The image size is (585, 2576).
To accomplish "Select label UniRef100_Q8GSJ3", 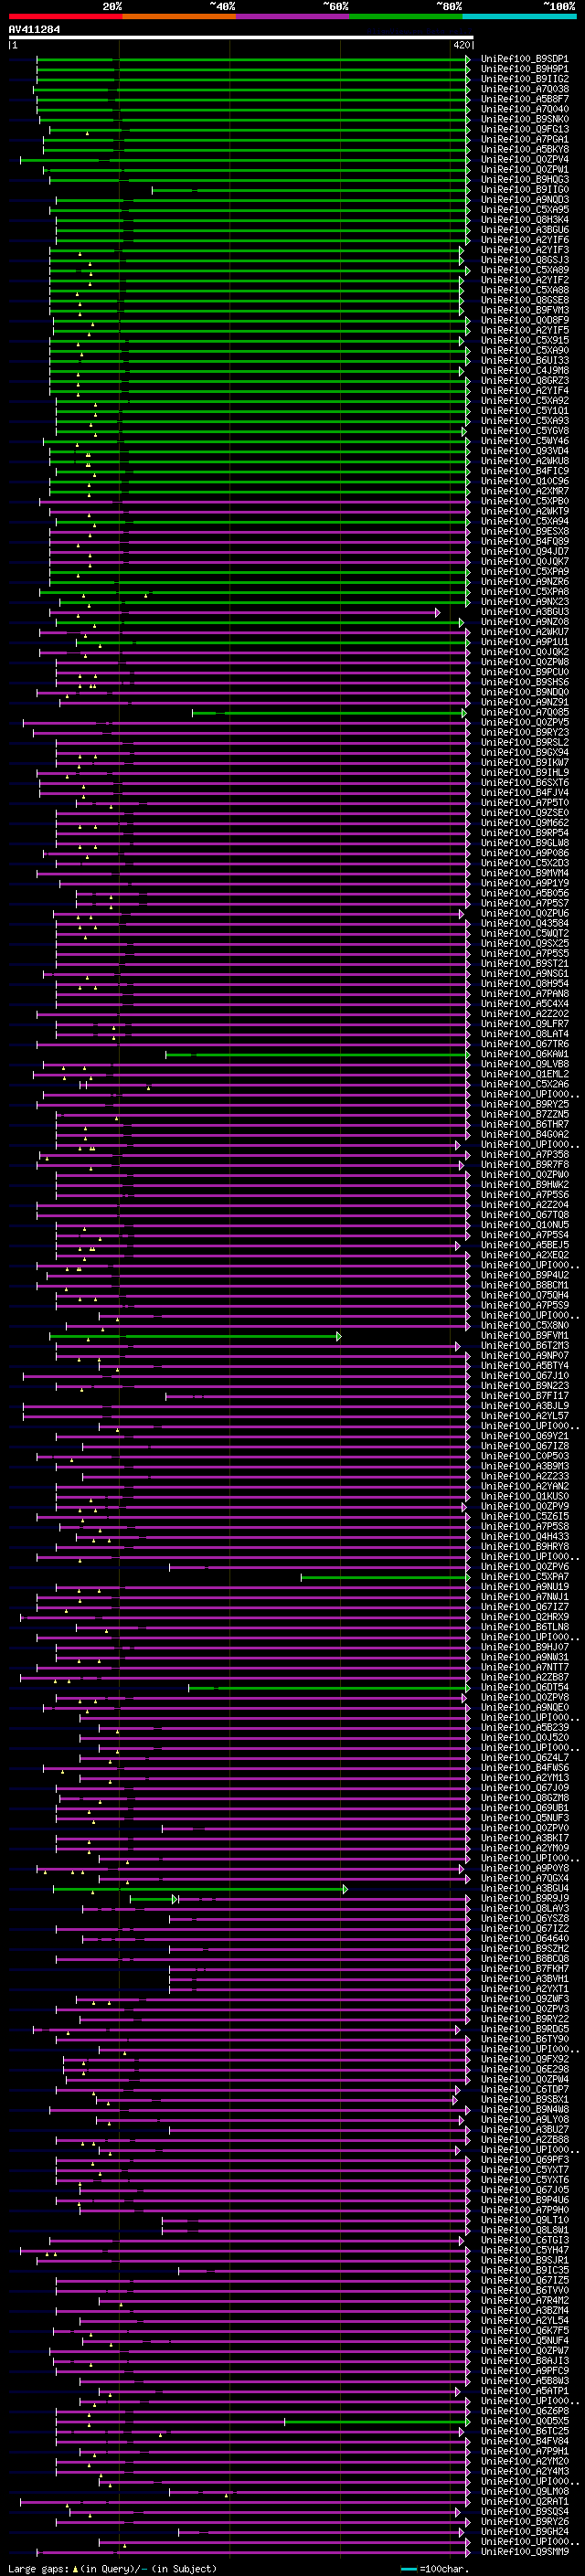I will (x=524, y=260).
